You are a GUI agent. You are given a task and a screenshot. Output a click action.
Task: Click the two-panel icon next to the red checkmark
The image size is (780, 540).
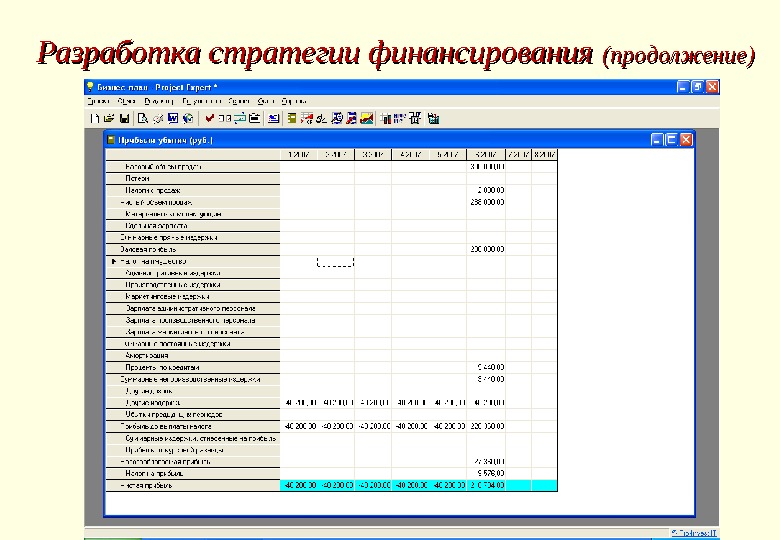point(225,118)
